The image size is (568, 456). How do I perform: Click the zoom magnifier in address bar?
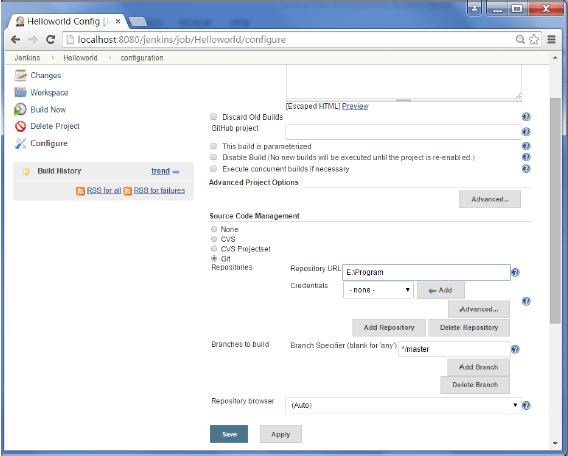click(520, 39)
